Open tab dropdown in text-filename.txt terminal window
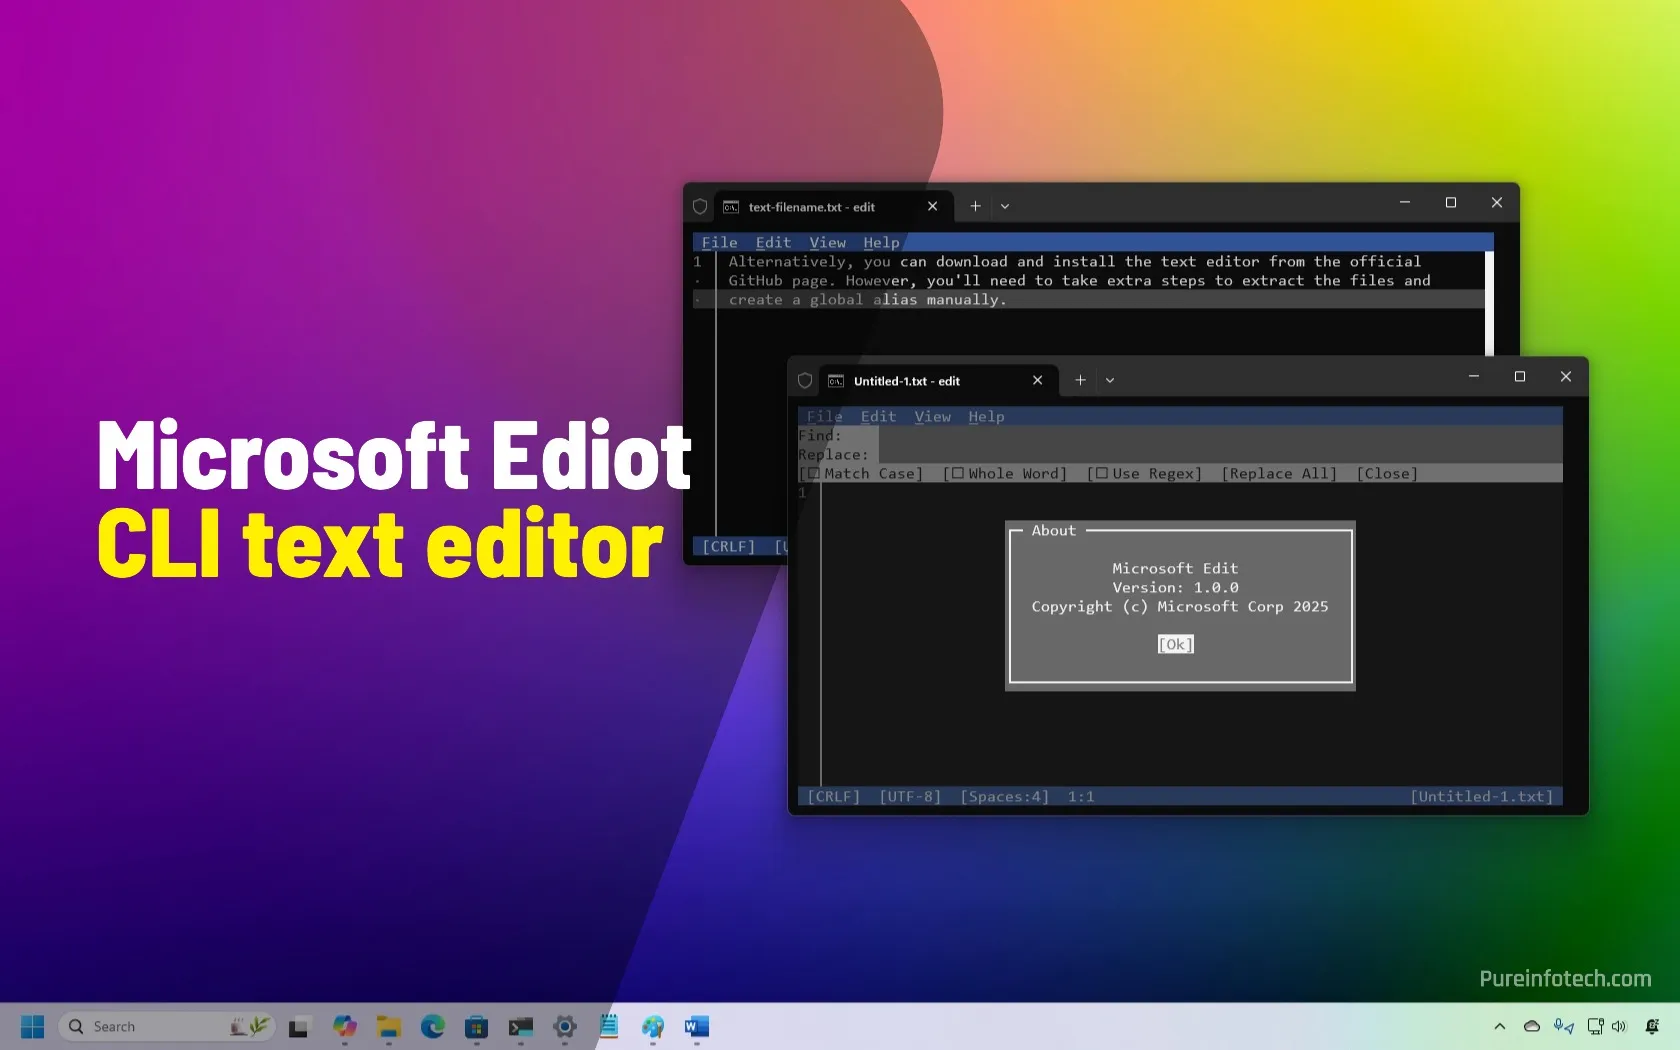Viewport: 1680px width, 1050px height. (x=1005, y=207)
